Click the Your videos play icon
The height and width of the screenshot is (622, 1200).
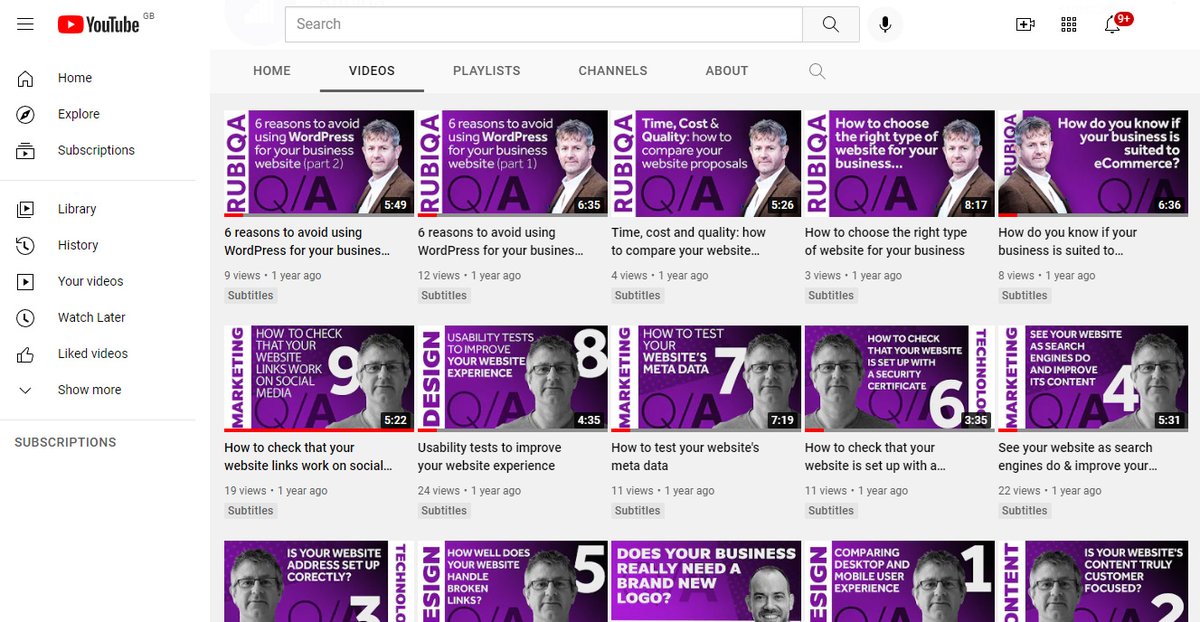pos(26,281)
